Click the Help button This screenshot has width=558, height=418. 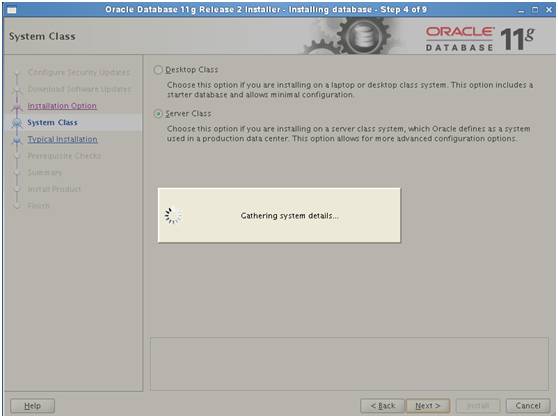(x=32, y=406)
